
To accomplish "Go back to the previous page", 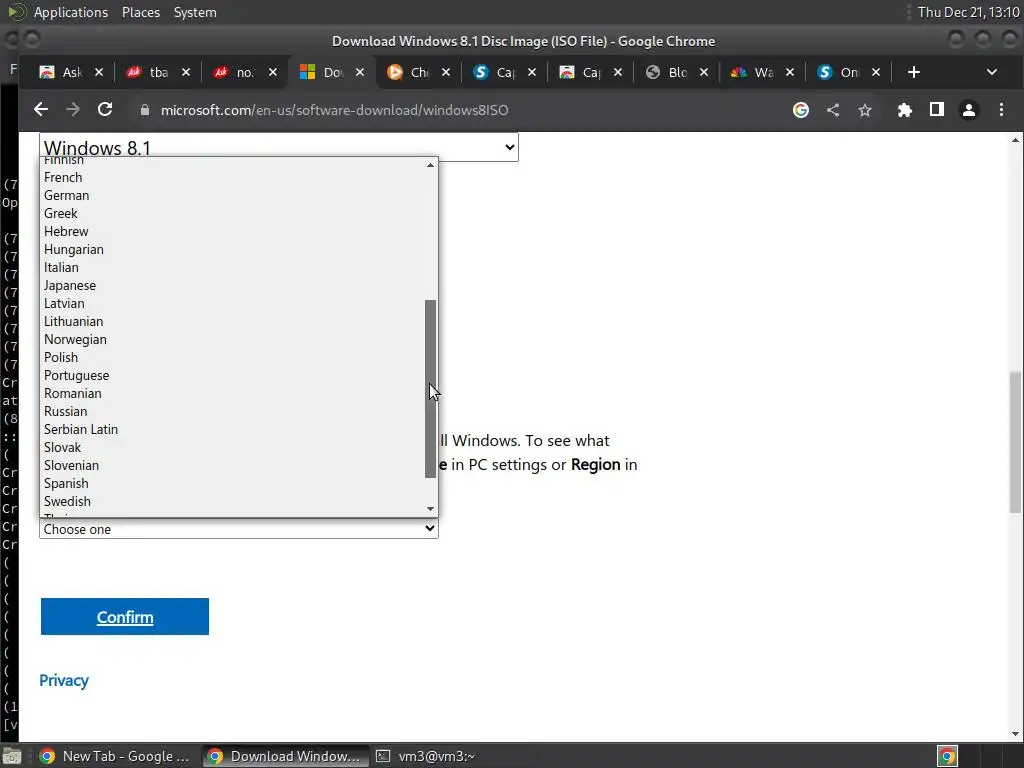I will tap(40, 110).
